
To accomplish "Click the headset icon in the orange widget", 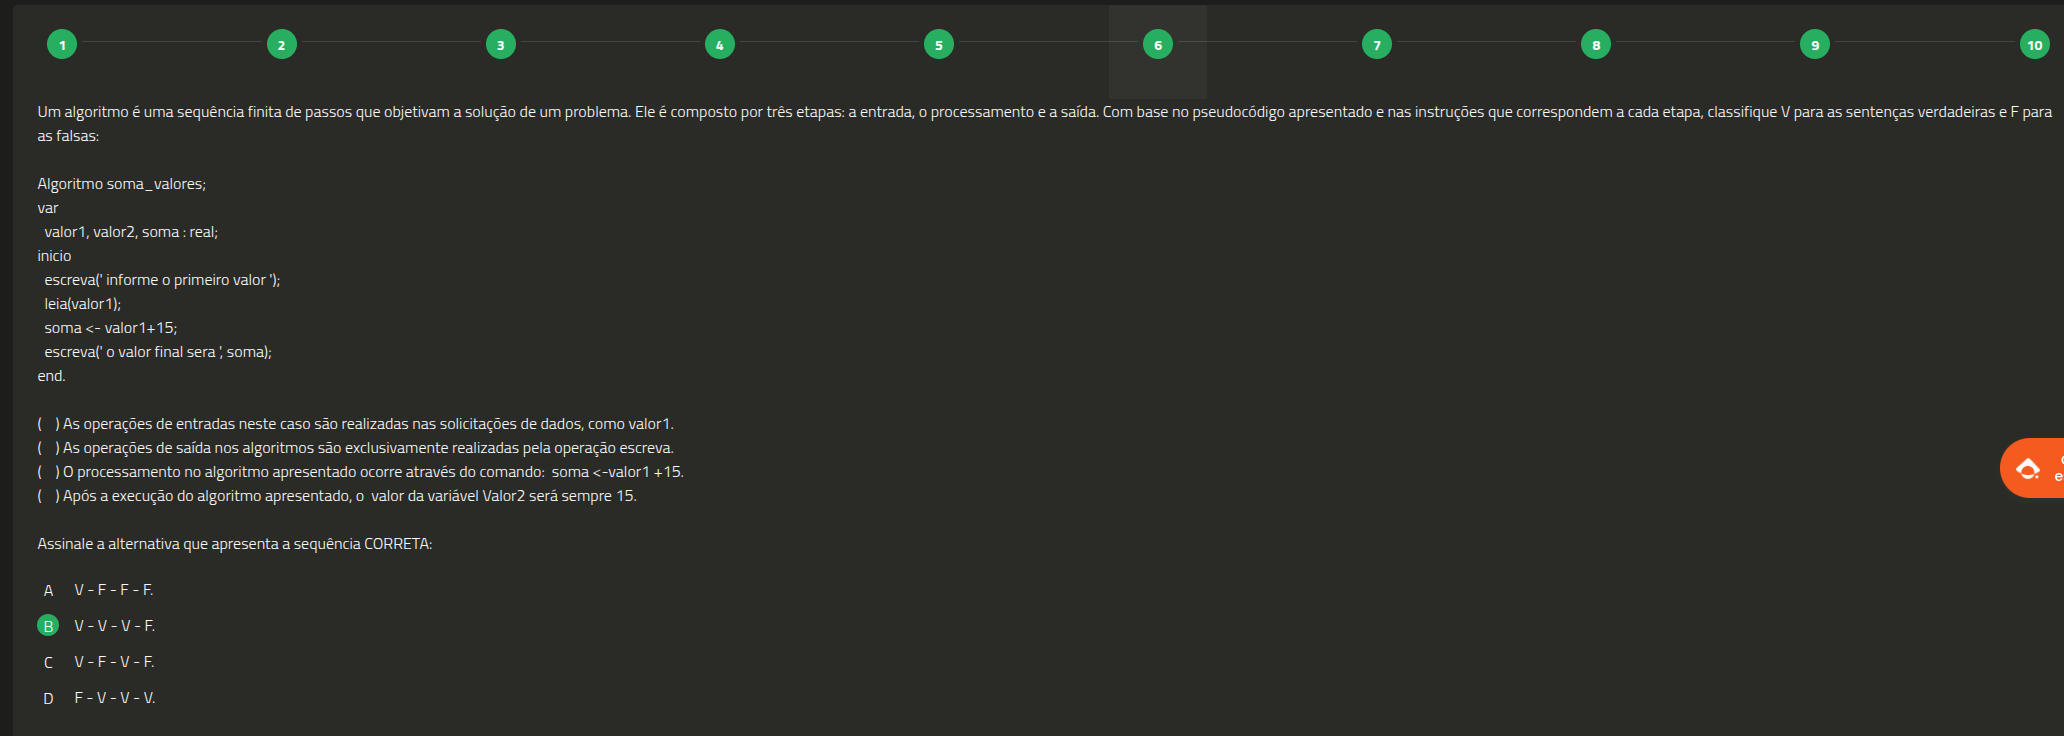I will pyautogui.click(x=2028, y=468).
